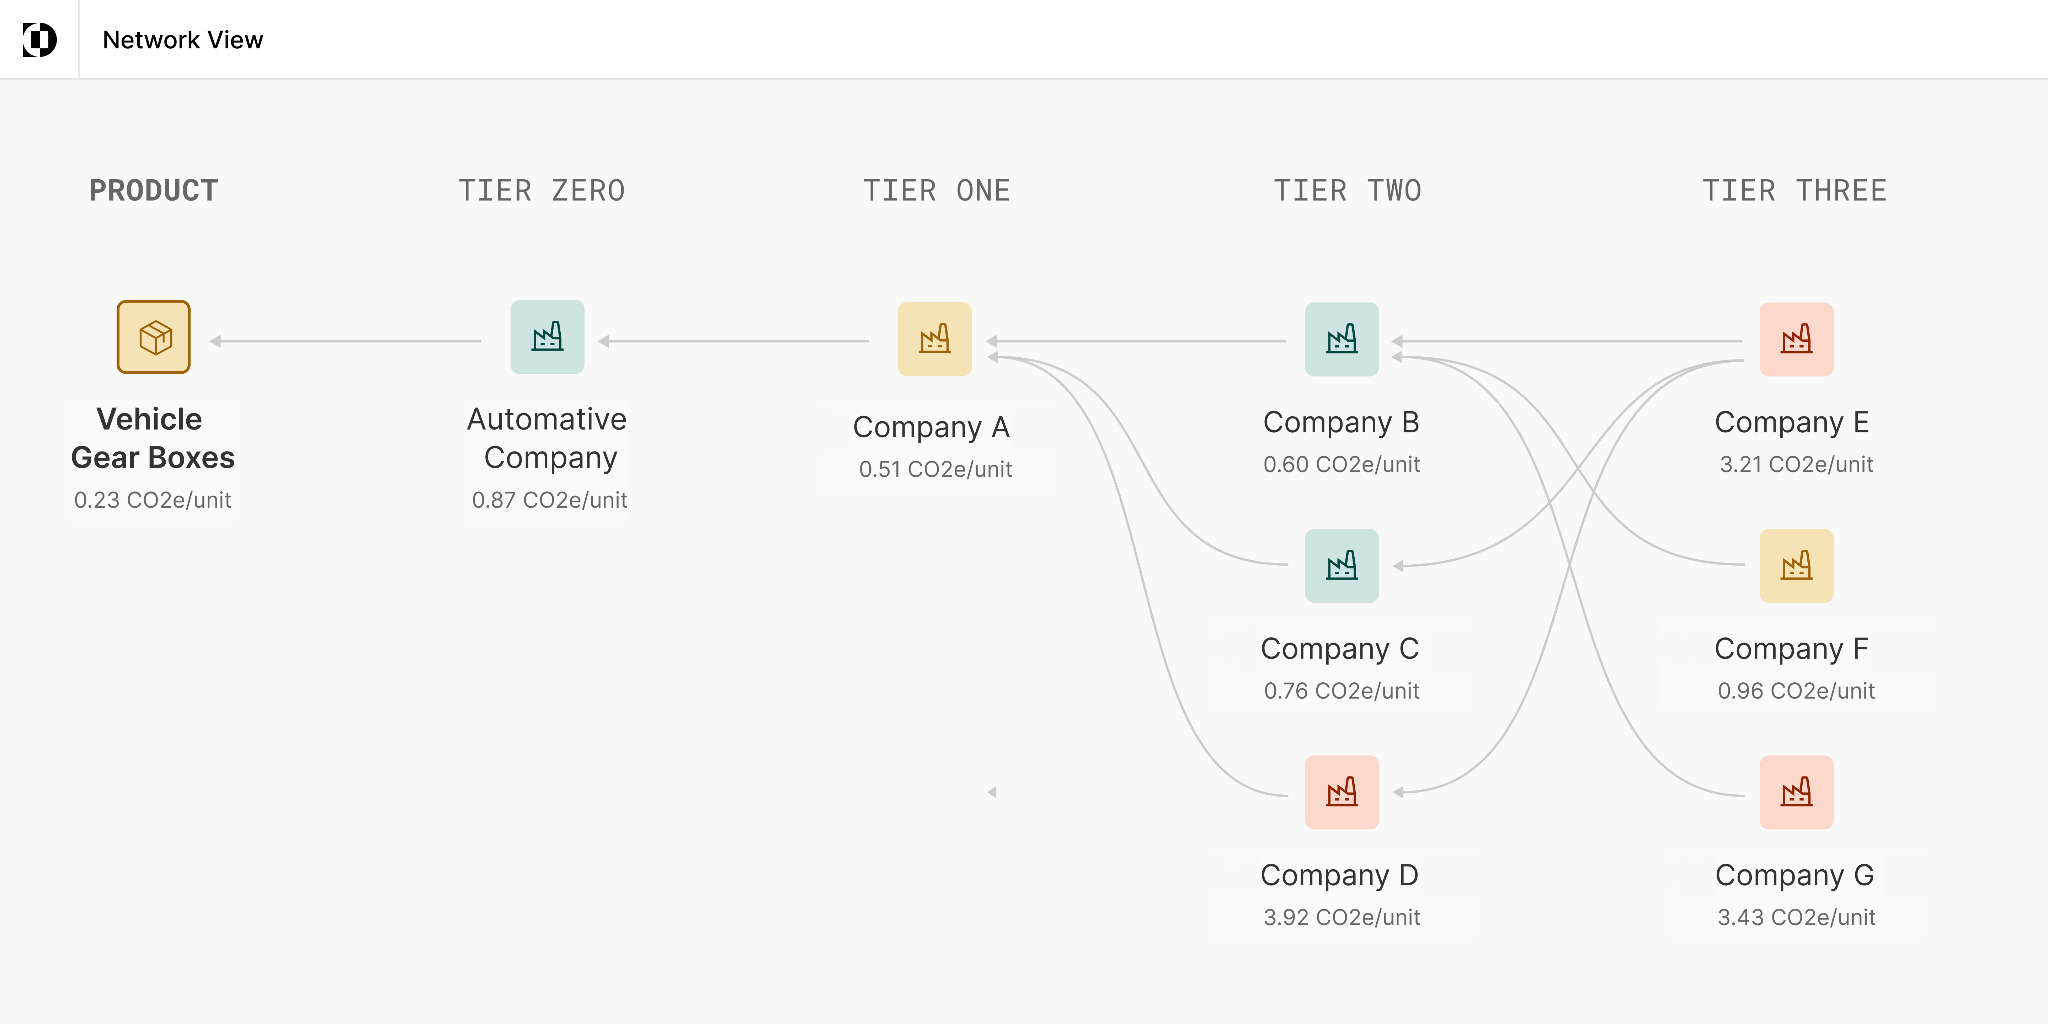Select the Vehicle Gear Boxes product icon
The image size is (2048, 1024).
153,337
